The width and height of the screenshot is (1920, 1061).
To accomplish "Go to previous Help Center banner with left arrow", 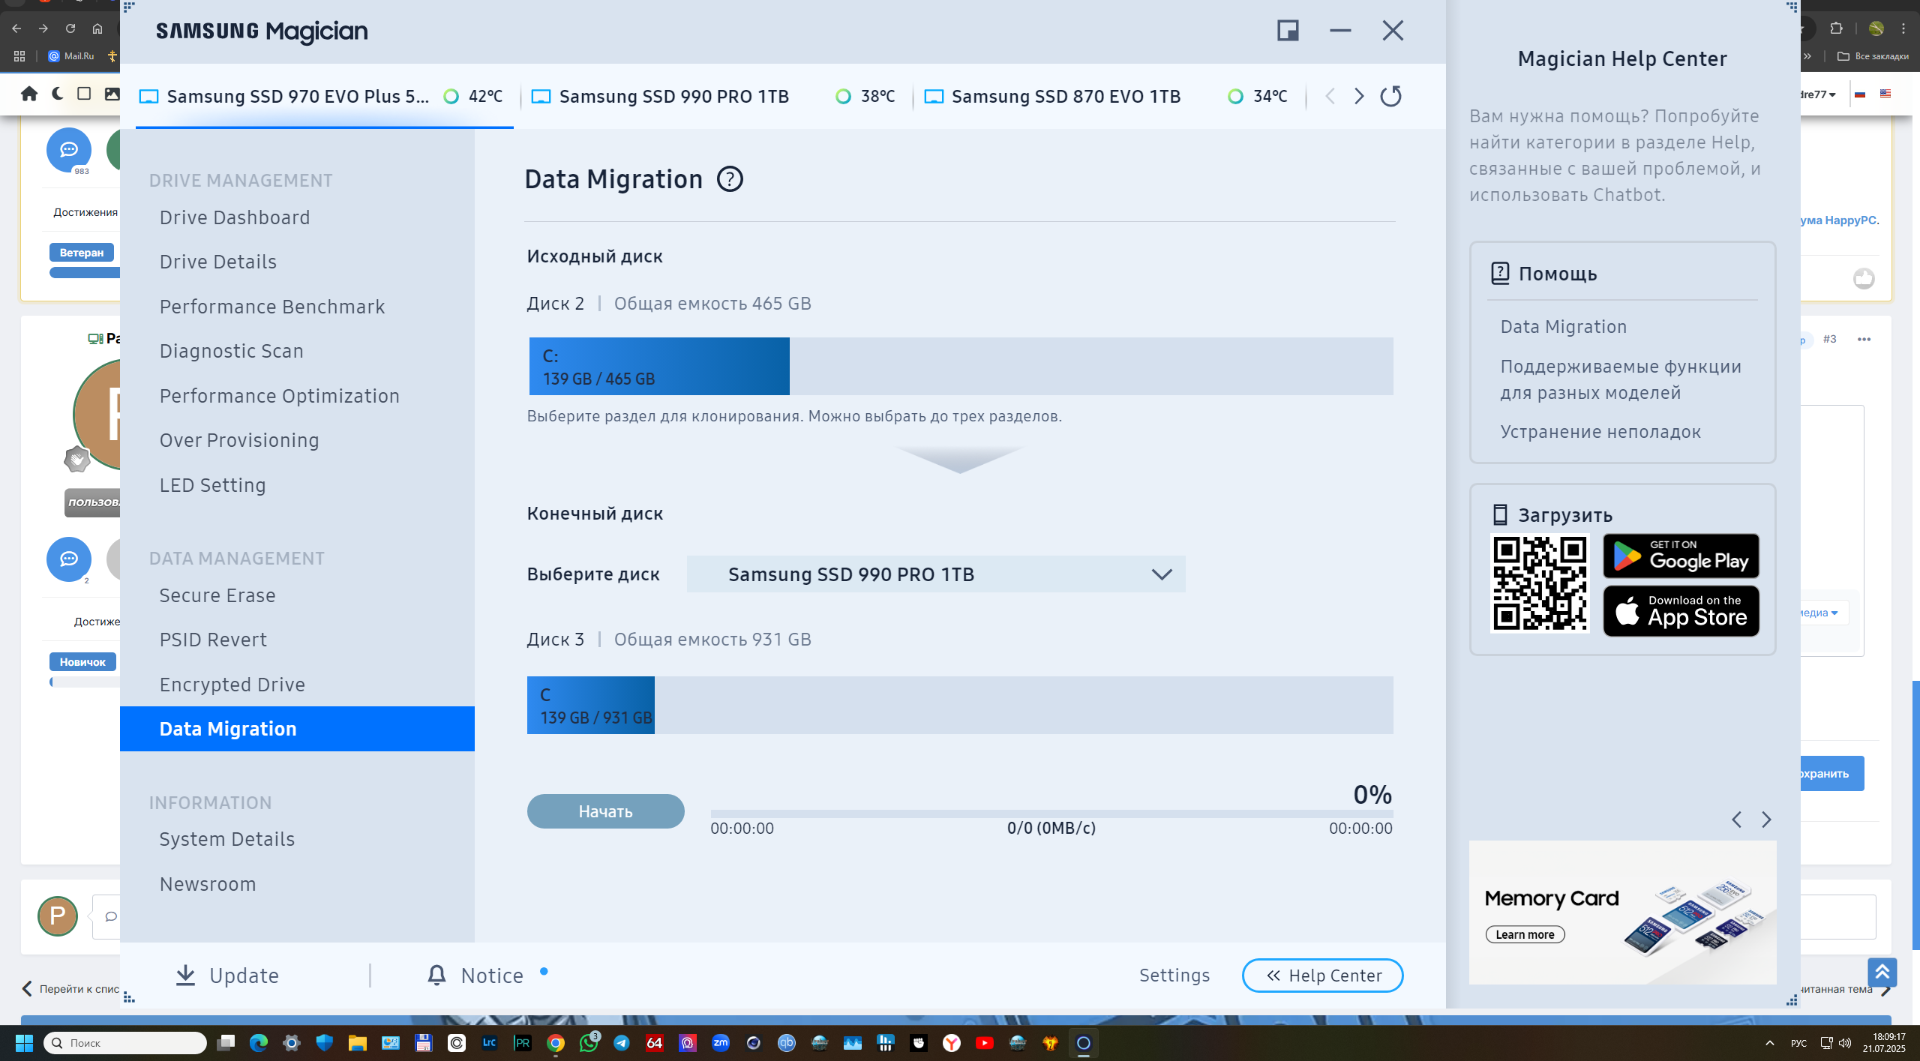I will coord(1737,820).
